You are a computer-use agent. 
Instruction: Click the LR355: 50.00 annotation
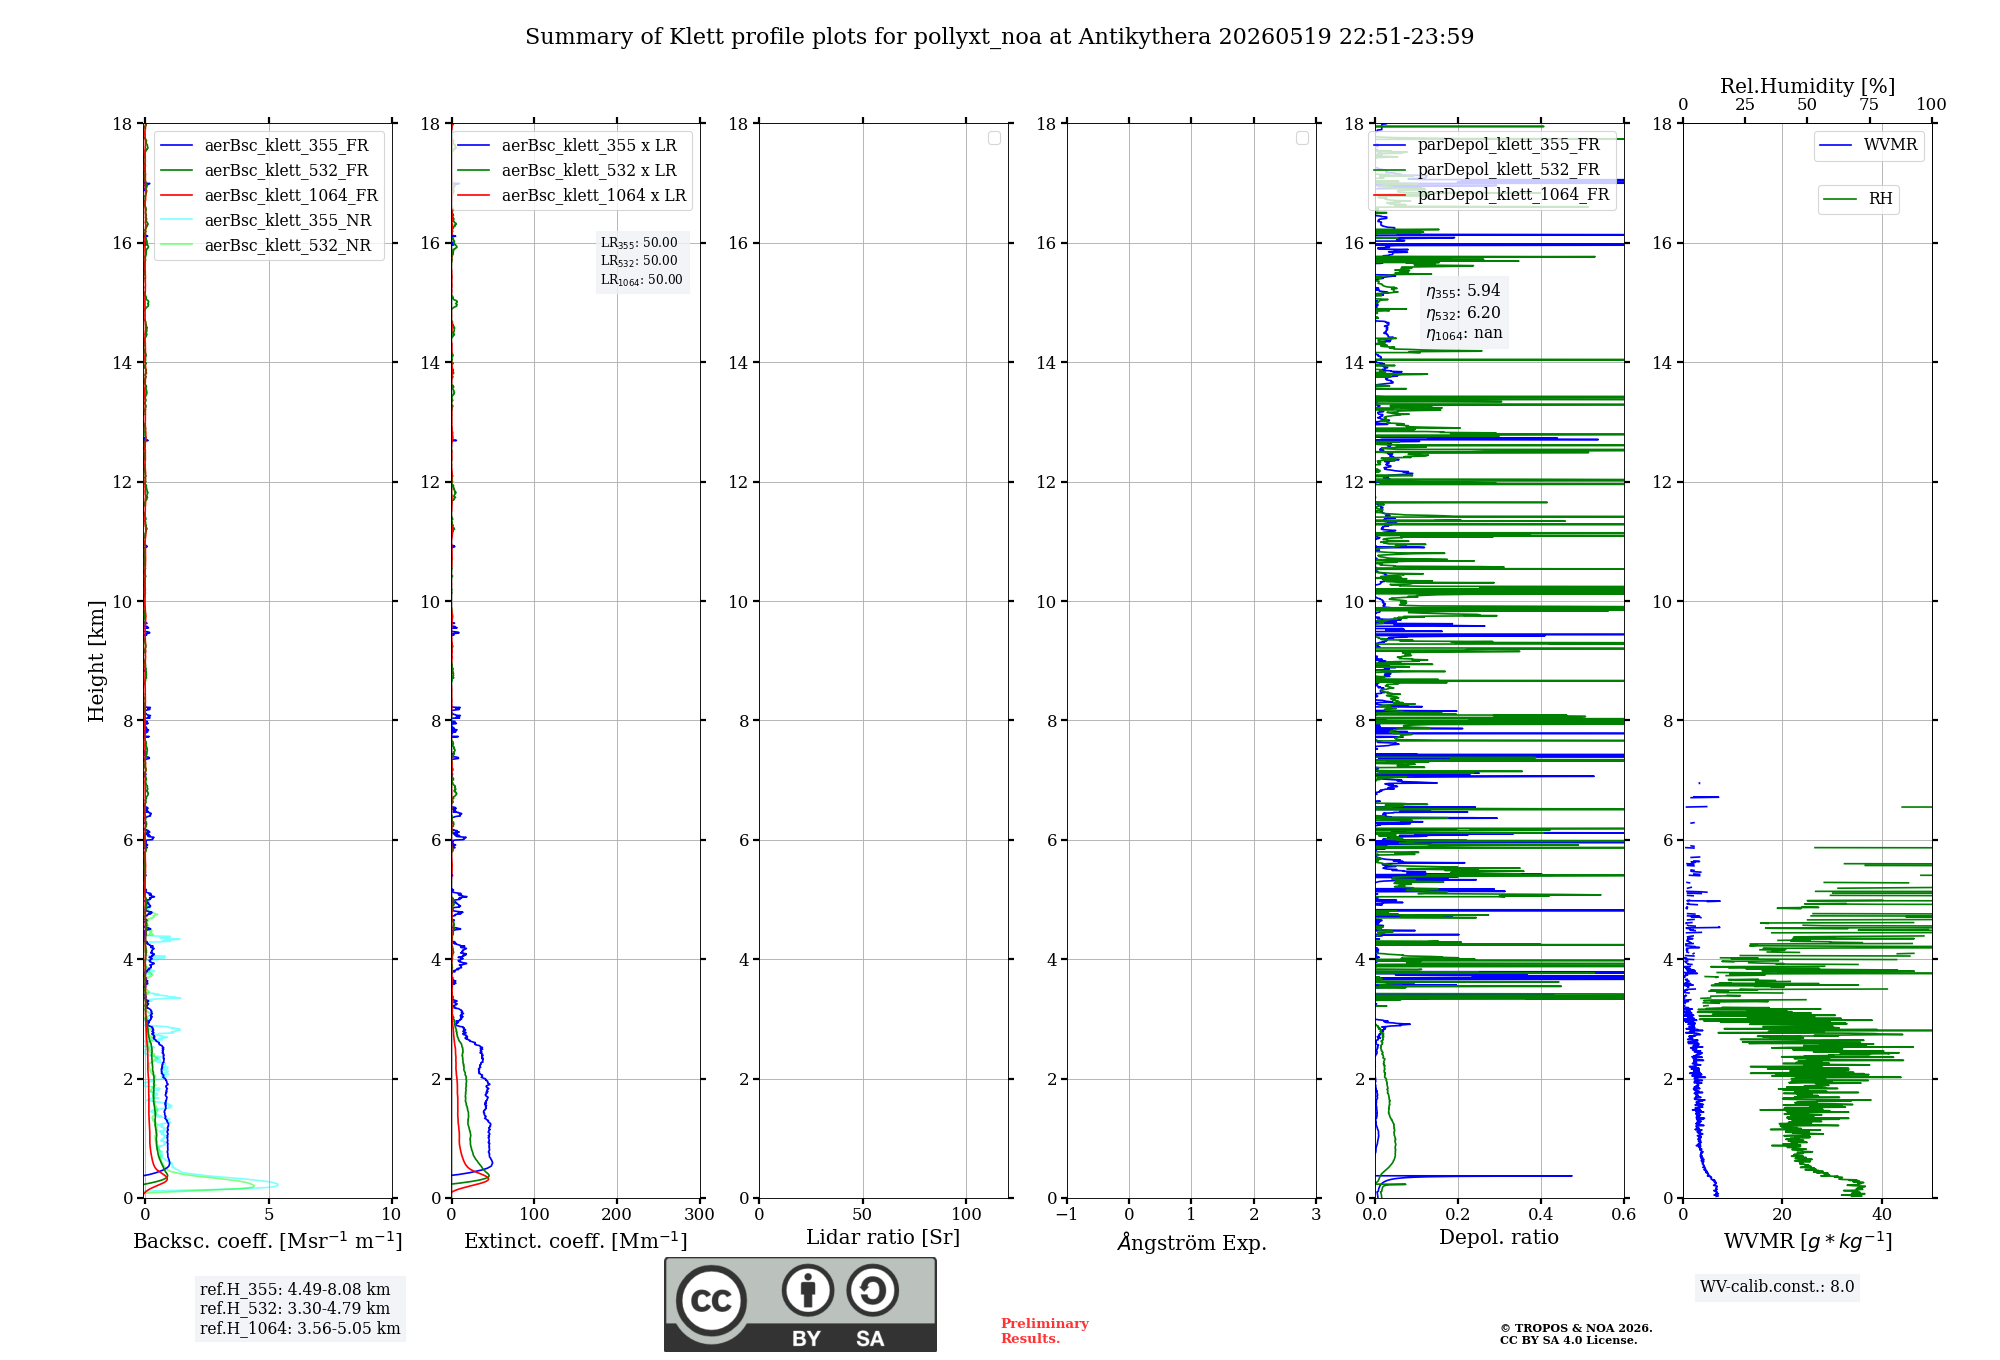click(x=639, y=243)
